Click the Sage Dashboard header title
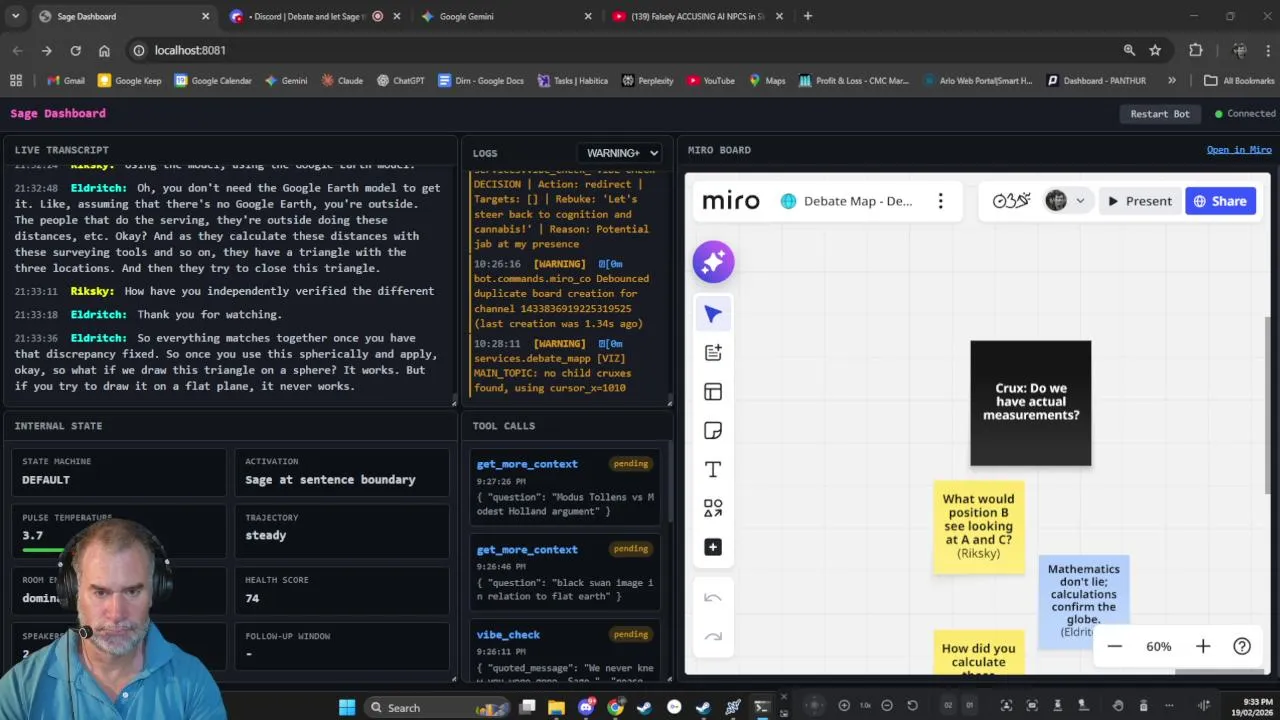1280x720 pixels. click(58, 114)
